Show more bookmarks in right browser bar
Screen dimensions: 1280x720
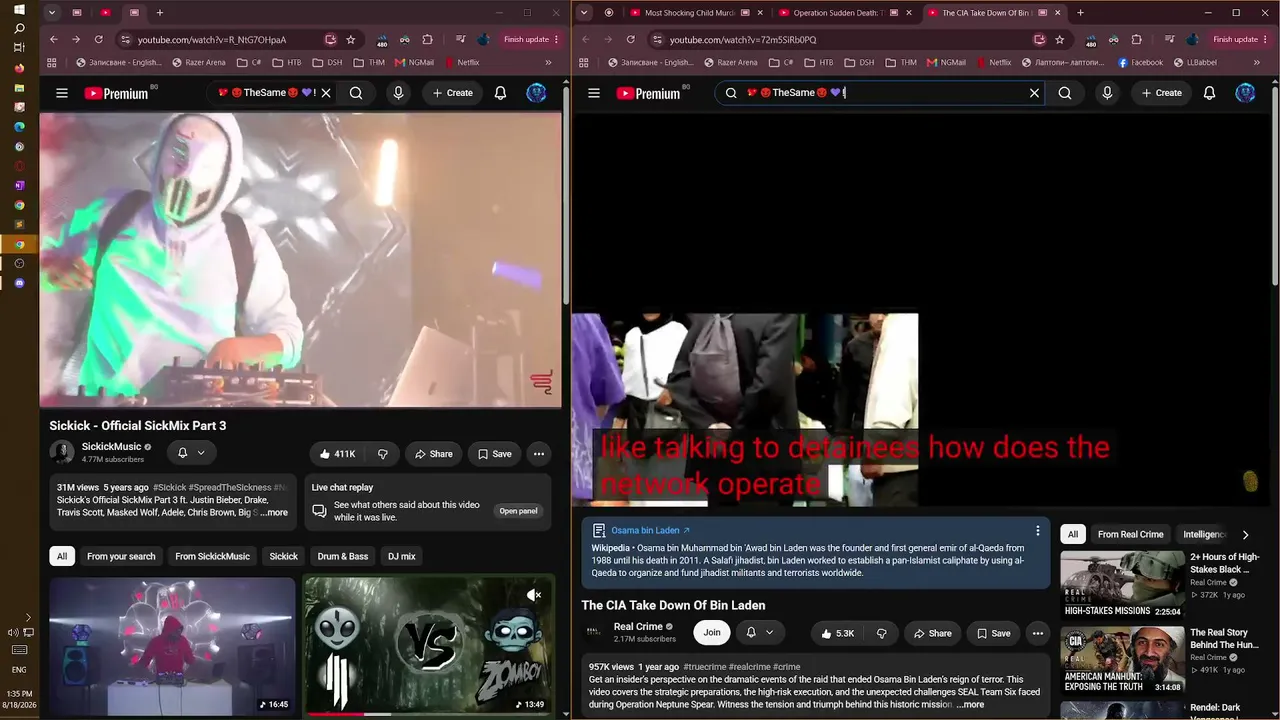[x=1257, y=62]
